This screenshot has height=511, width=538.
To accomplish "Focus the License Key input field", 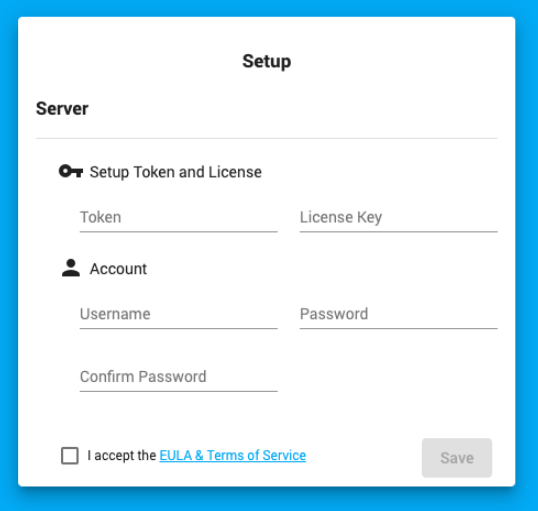I will [x=398, y=218].
